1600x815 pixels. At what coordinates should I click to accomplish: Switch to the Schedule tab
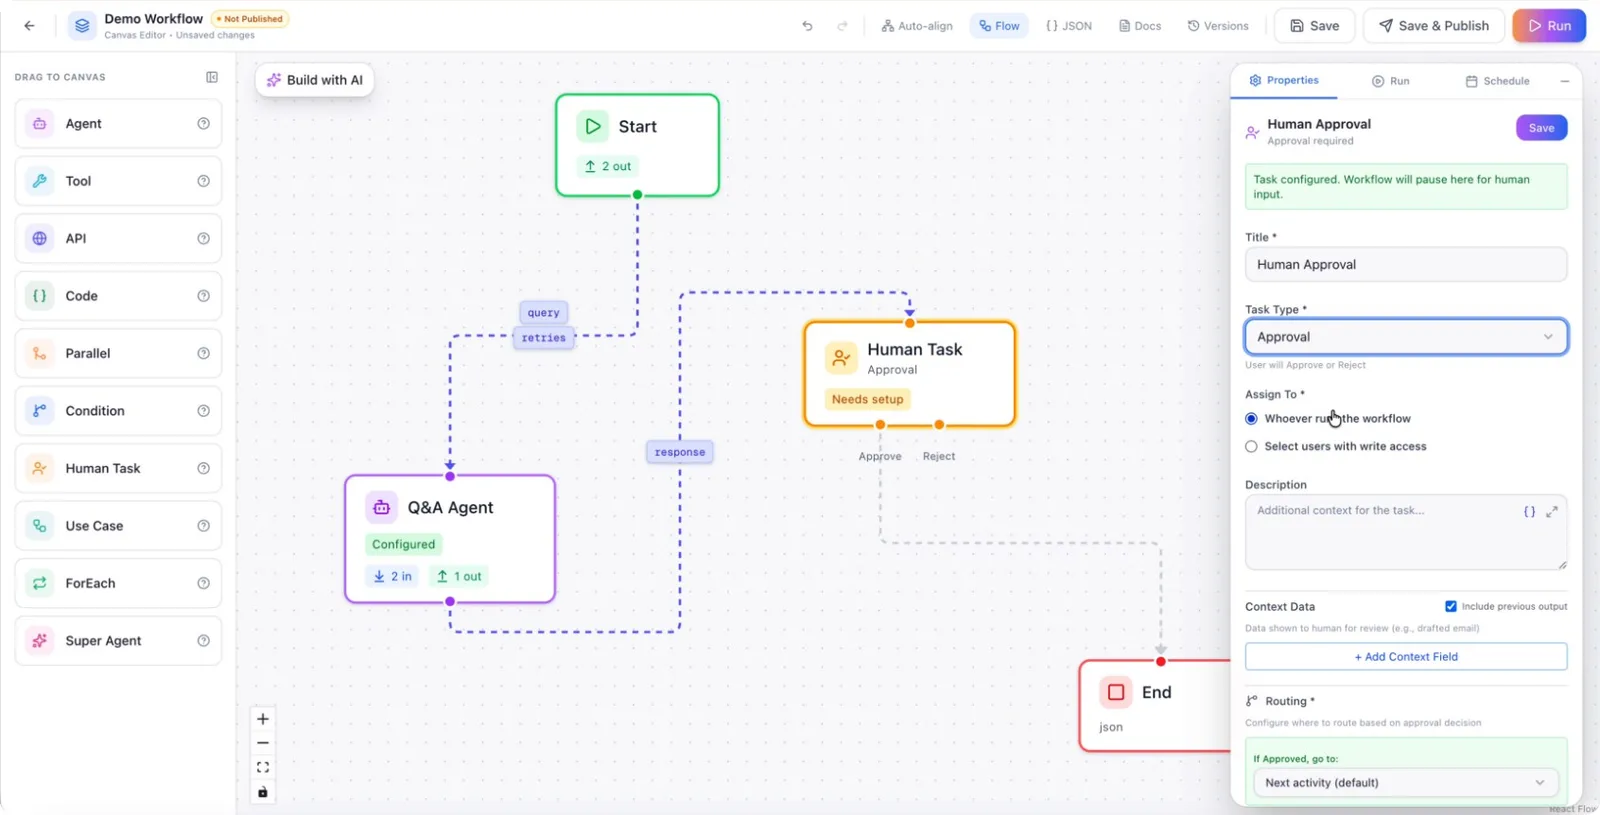(x=1497, y=81)
